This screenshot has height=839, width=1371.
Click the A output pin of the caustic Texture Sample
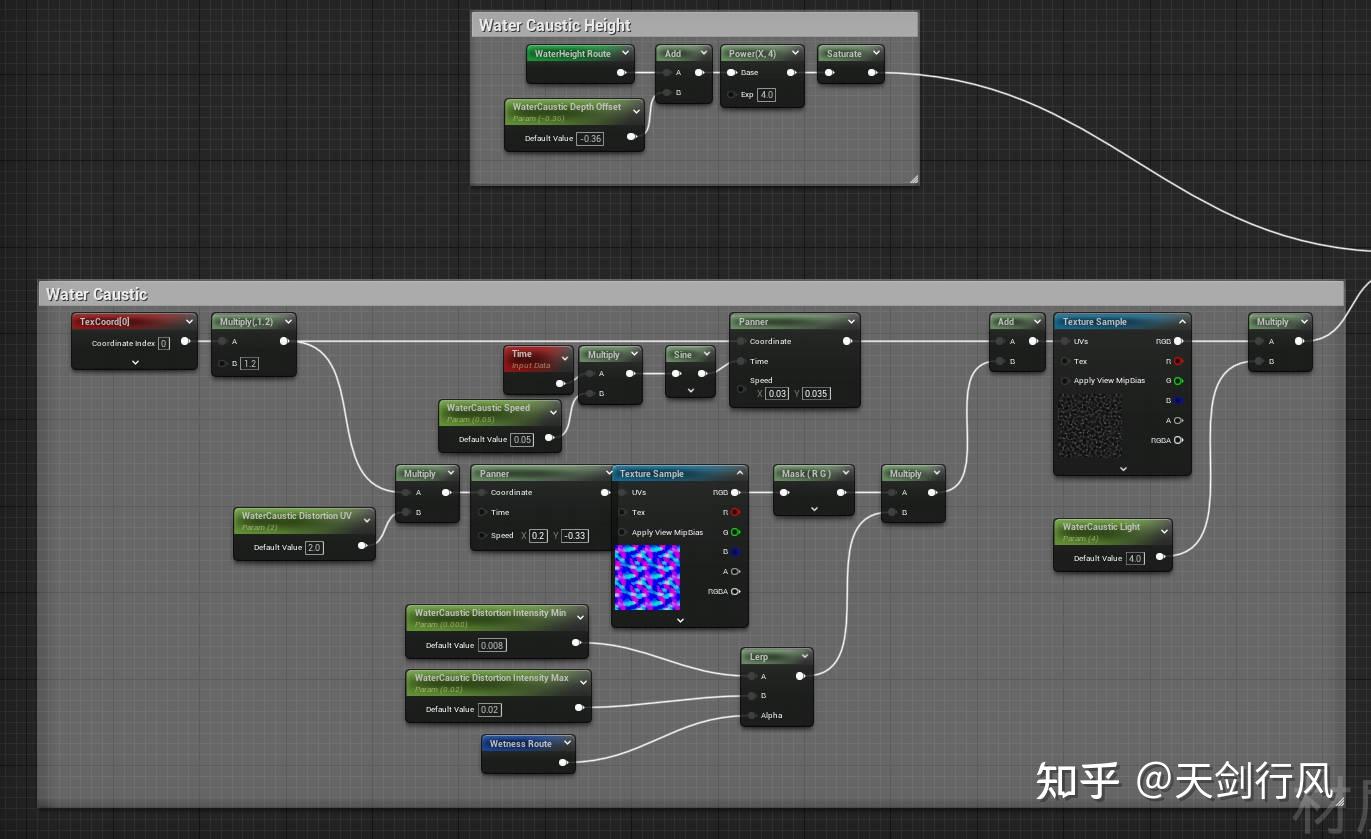1178,420
